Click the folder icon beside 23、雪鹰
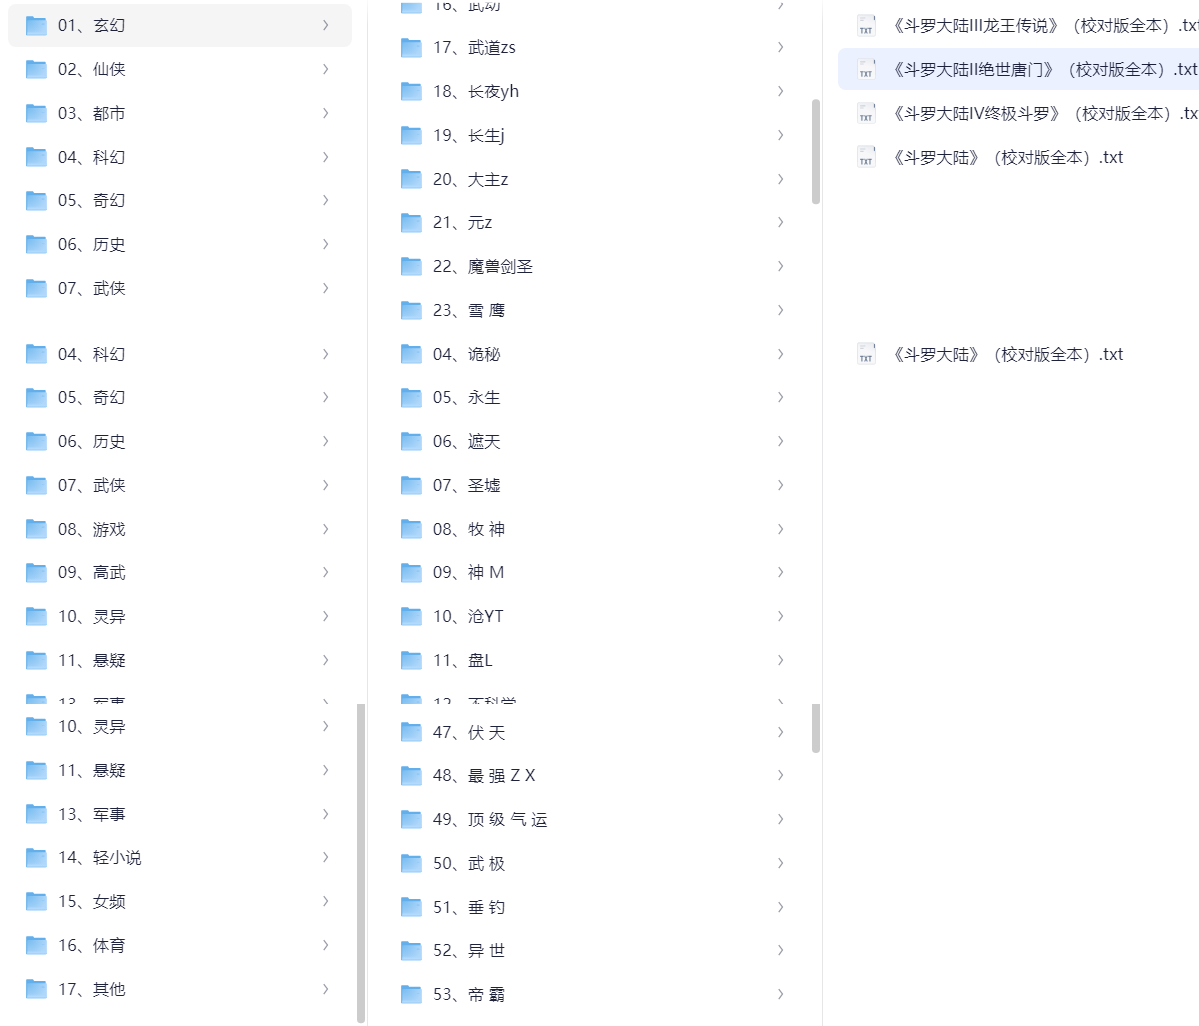The image size is (1199, 1026). click(411, 310)
